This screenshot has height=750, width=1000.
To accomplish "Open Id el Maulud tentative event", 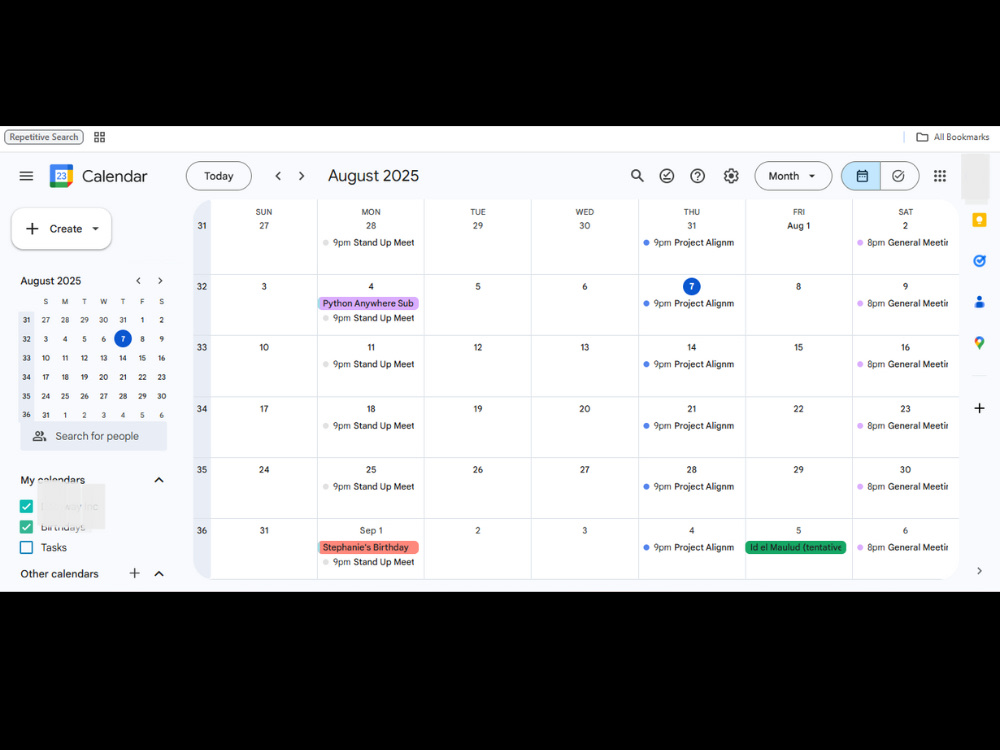I will [796, 547].
